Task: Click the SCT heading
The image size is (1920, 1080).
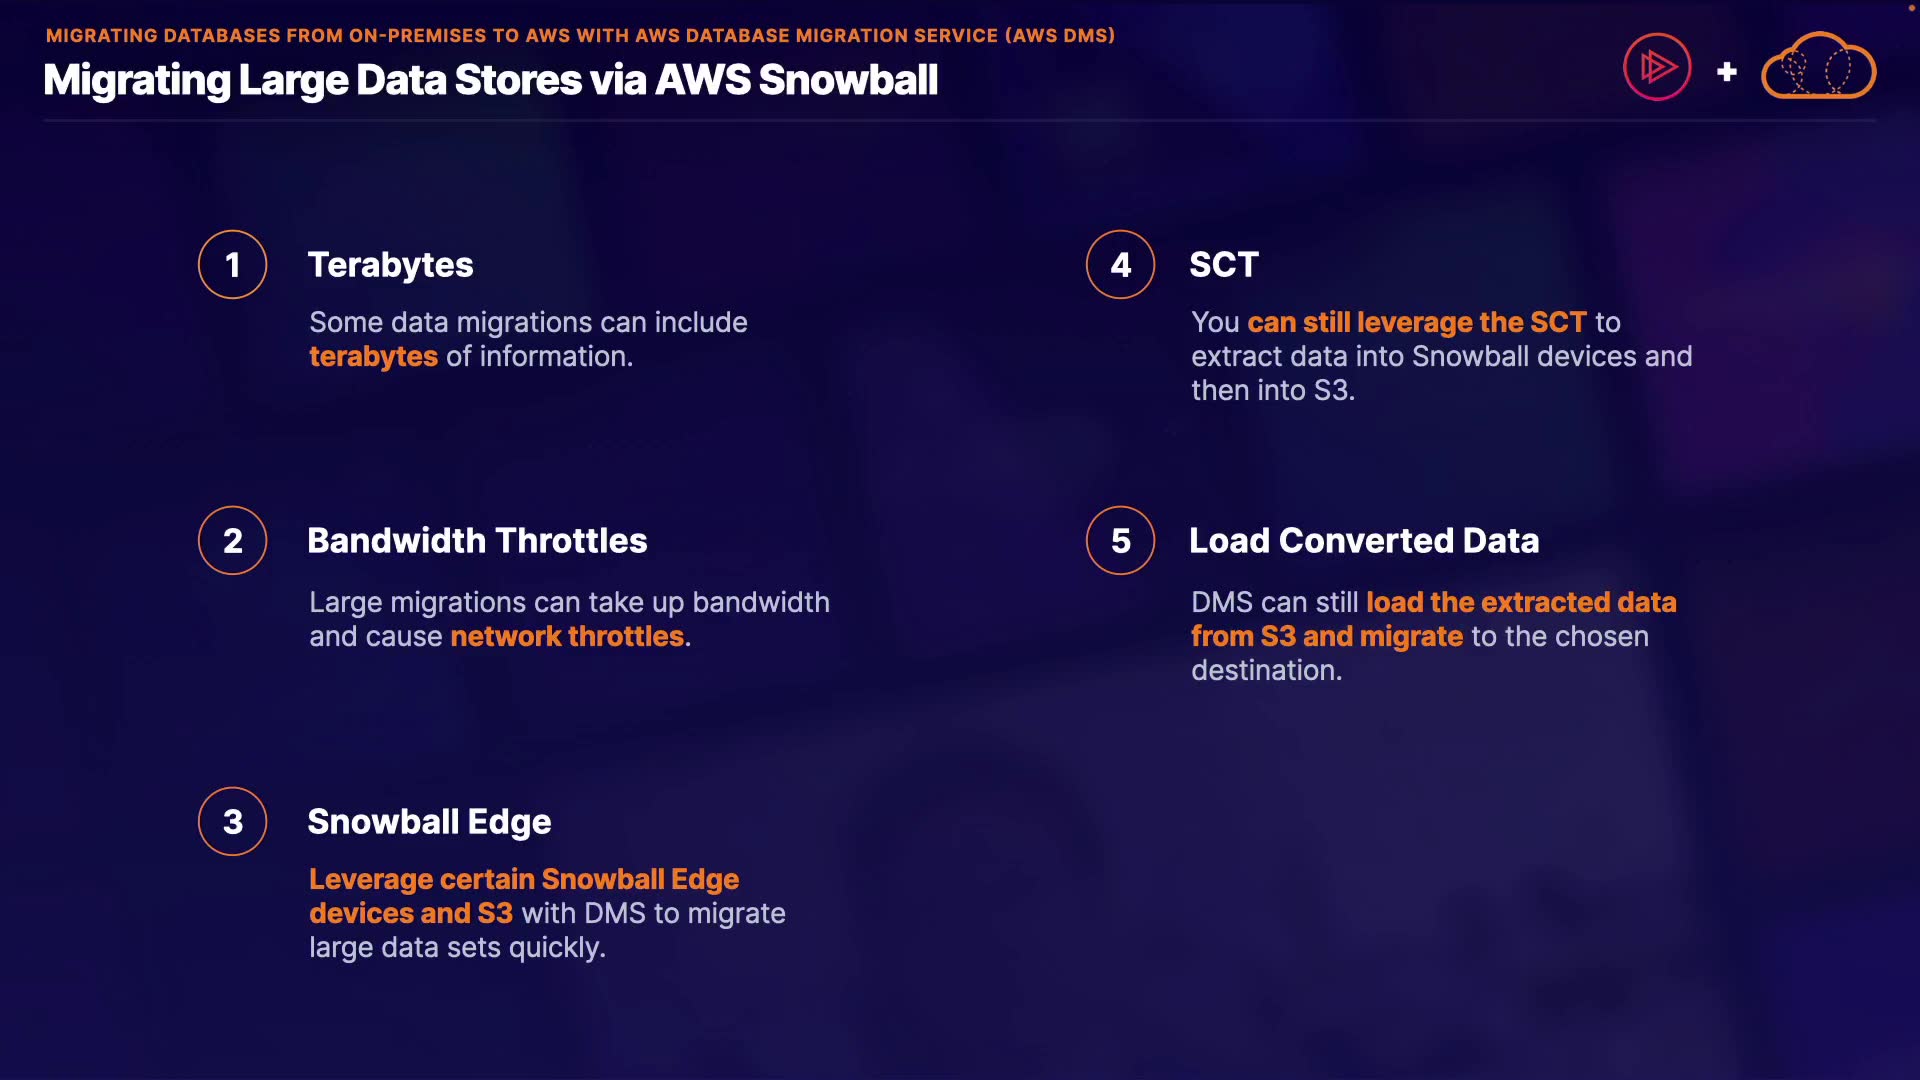Action: point(1223,265)
